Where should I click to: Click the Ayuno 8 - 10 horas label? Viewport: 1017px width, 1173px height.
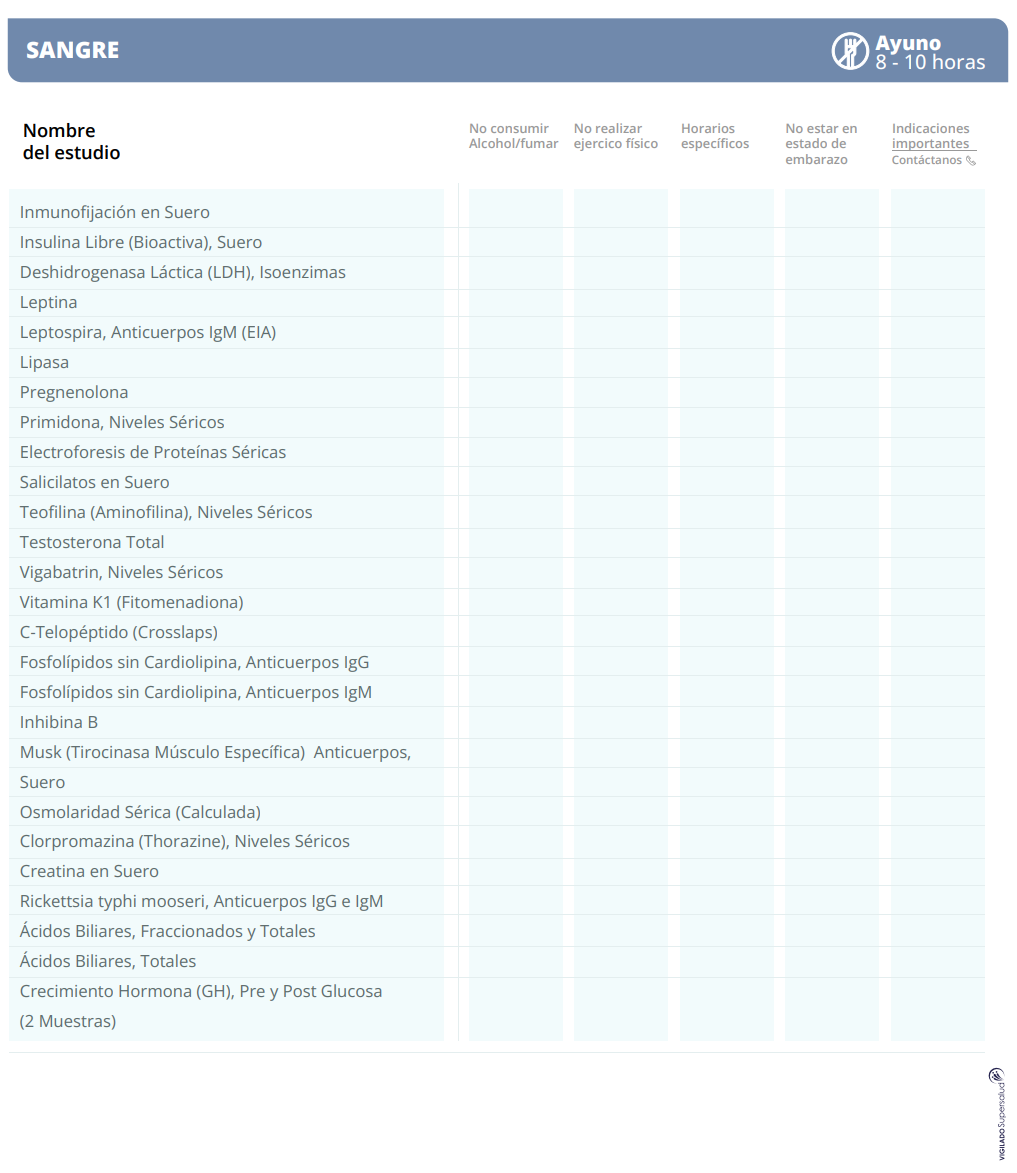coord(929,52)
